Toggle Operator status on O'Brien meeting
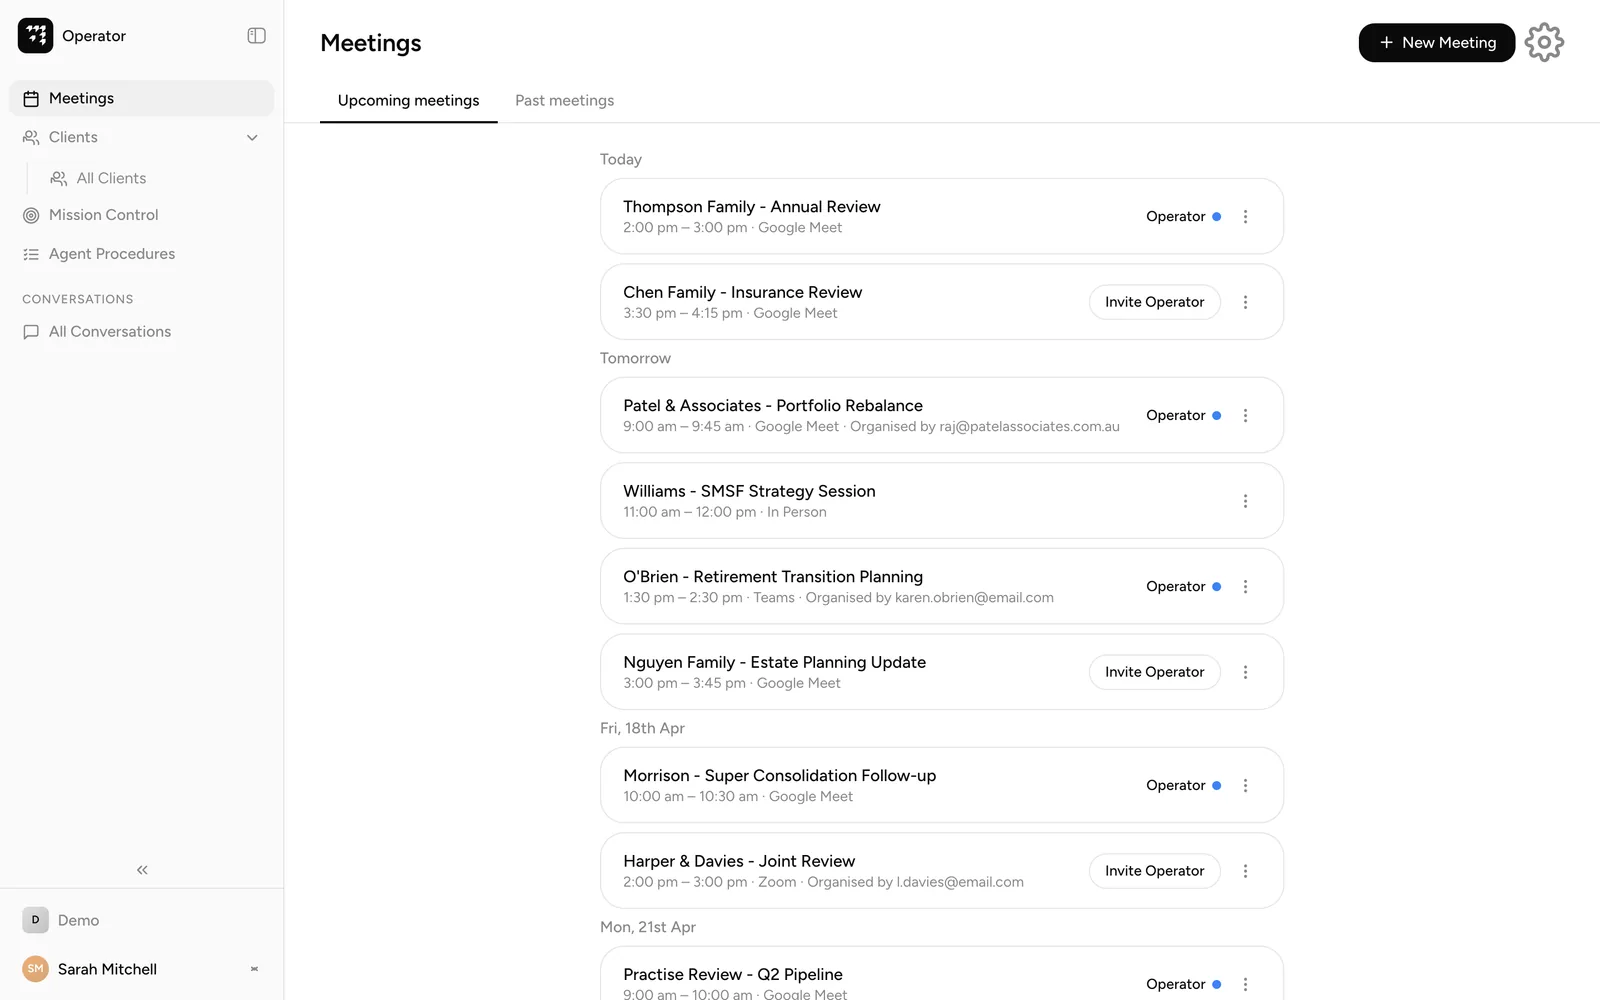1600x1000 pixels. coord(1183,586)
